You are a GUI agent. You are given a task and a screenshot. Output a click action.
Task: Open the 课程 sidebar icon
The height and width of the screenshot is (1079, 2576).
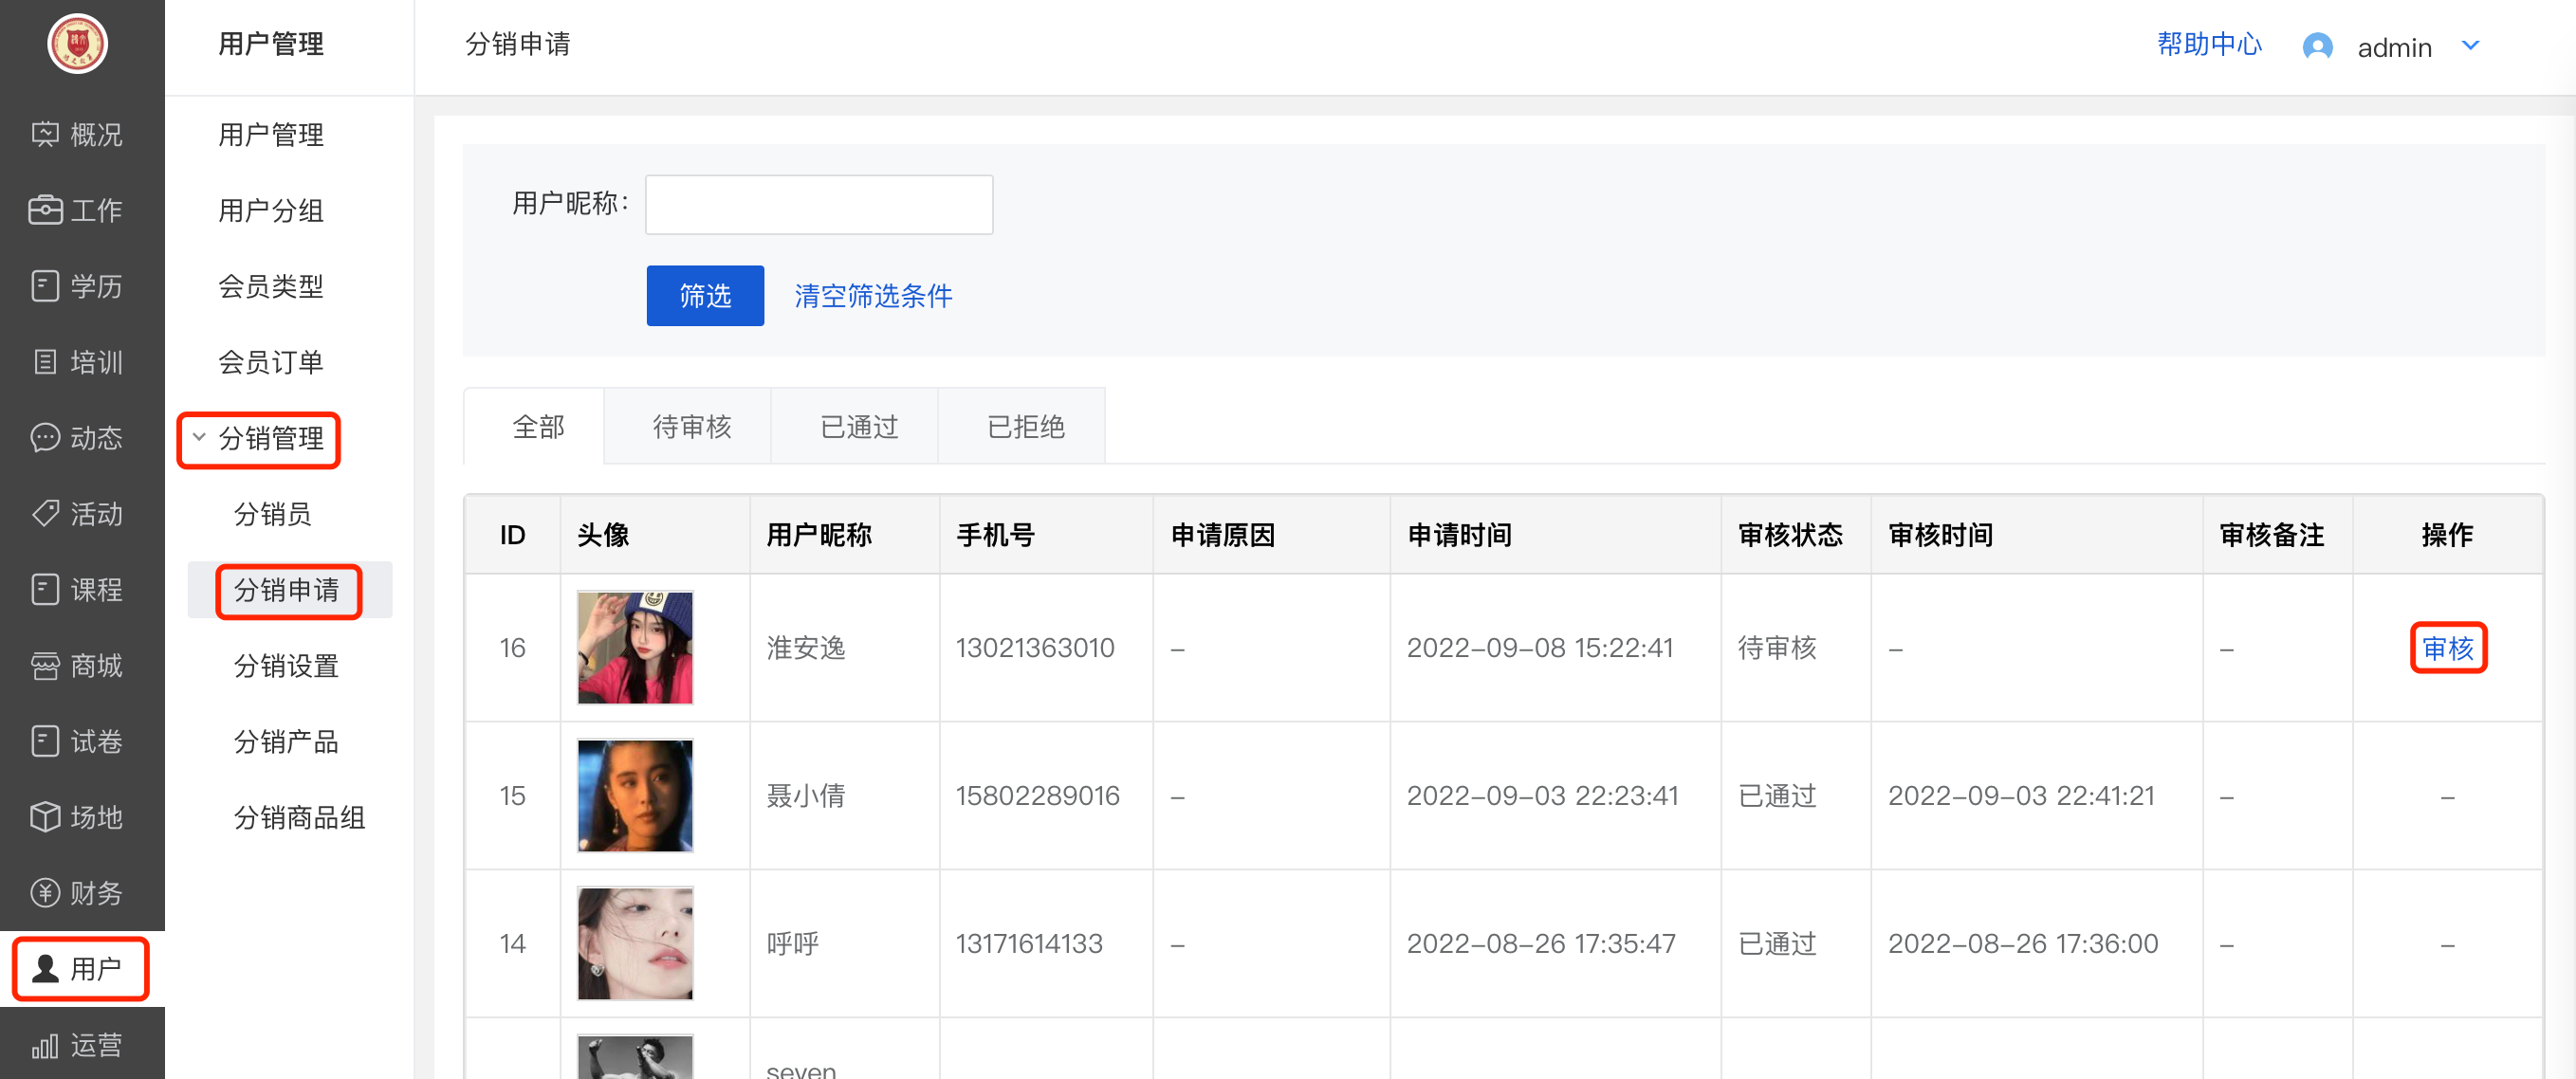[x=45, y=589]
